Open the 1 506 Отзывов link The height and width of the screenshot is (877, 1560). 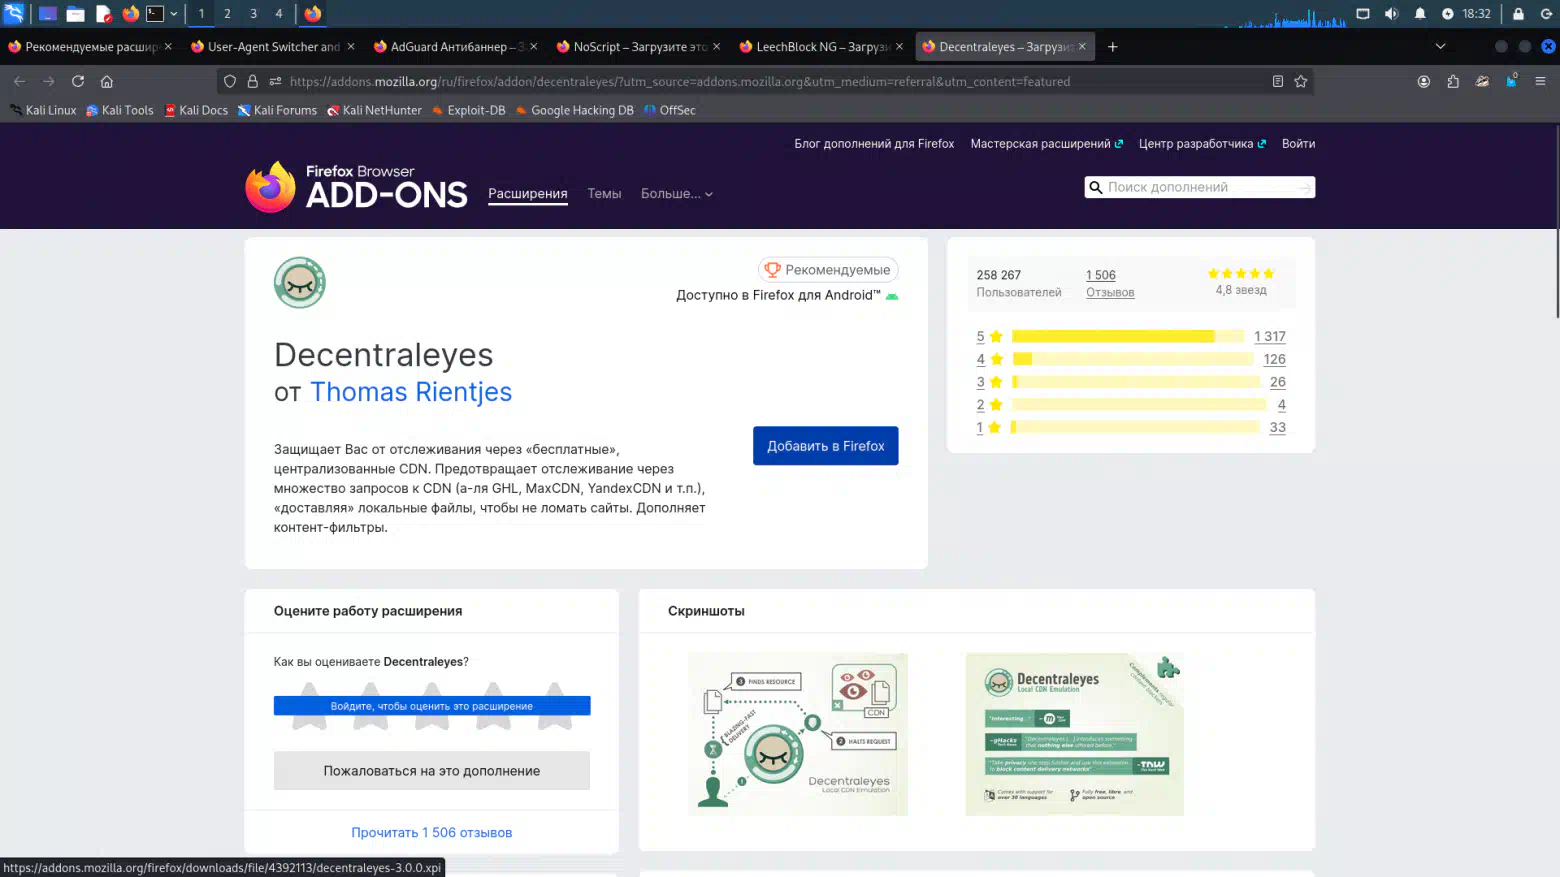[1110, 283]
